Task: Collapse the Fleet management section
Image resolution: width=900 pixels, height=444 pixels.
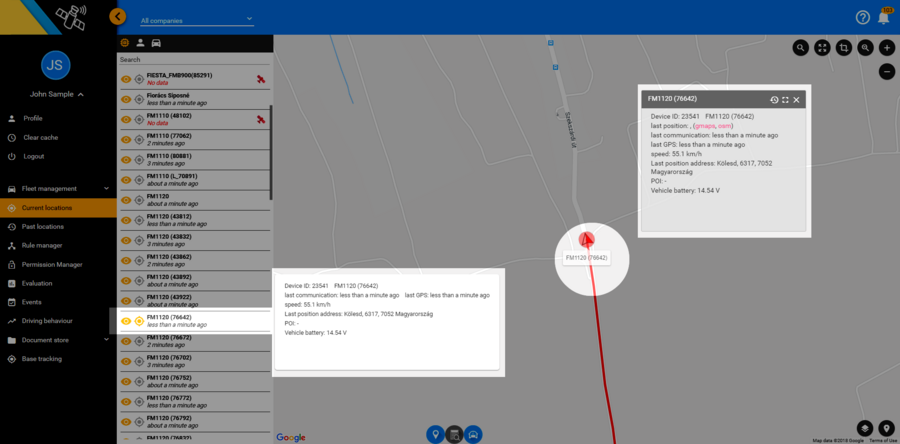Action: pos(106,188)
